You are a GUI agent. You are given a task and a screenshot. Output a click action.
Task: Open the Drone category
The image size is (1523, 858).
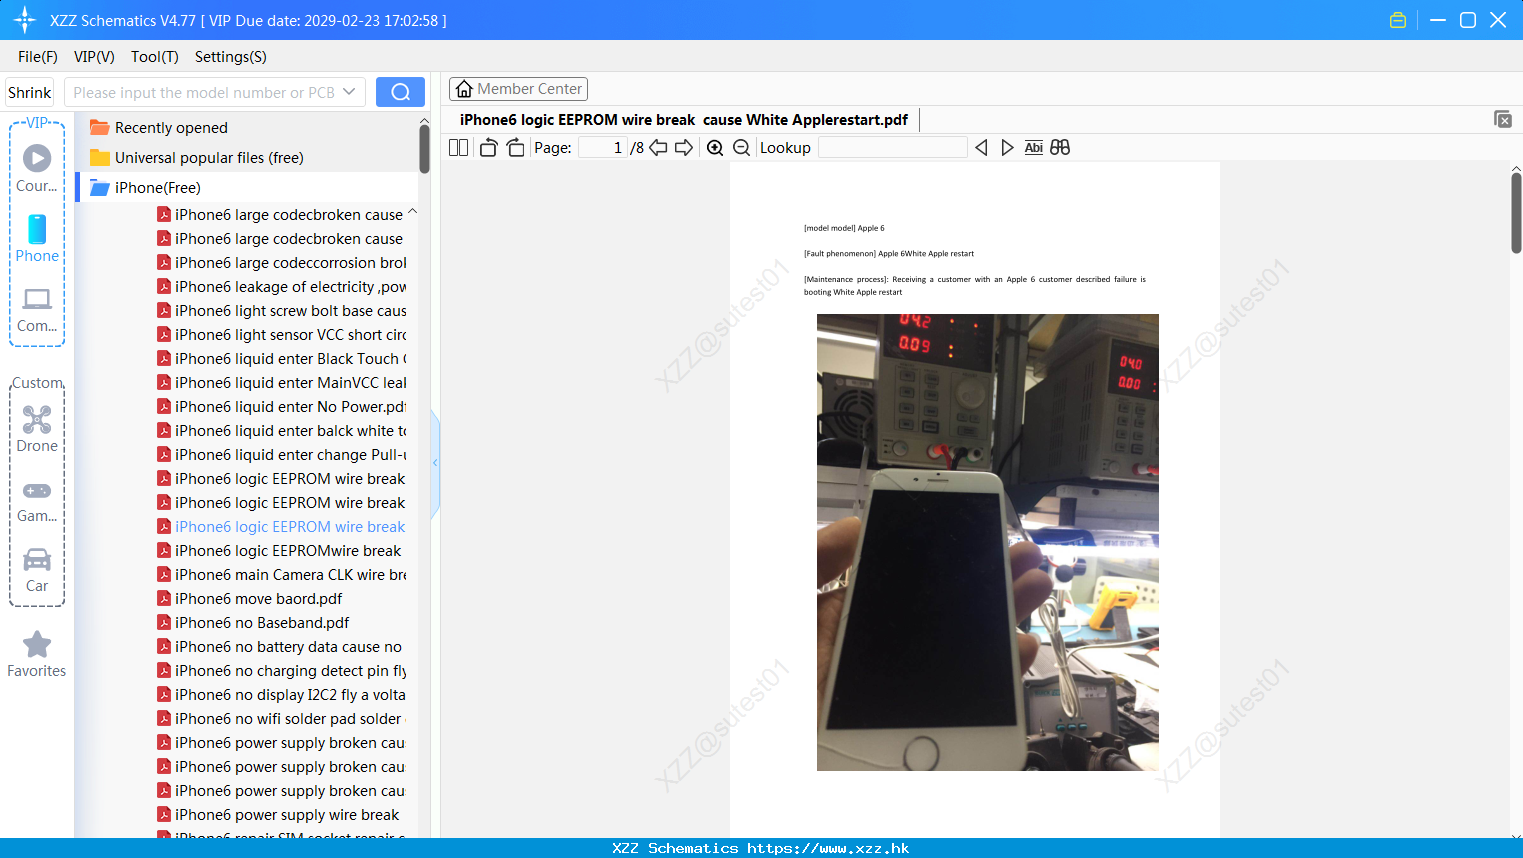pos(37,430)
